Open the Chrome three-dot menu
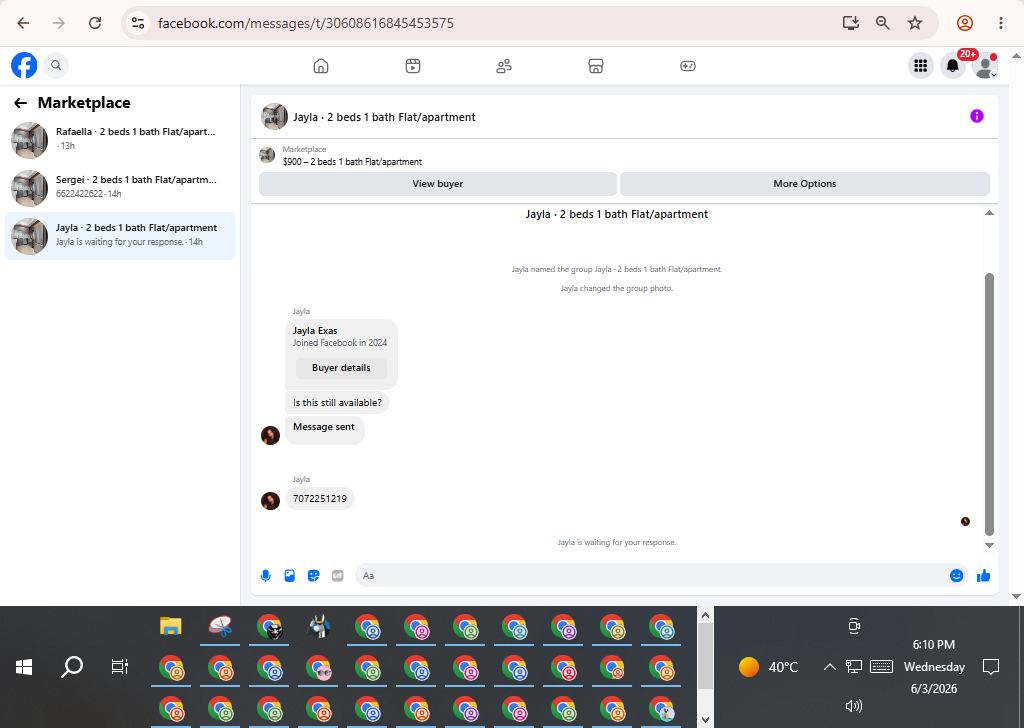 1000,23
